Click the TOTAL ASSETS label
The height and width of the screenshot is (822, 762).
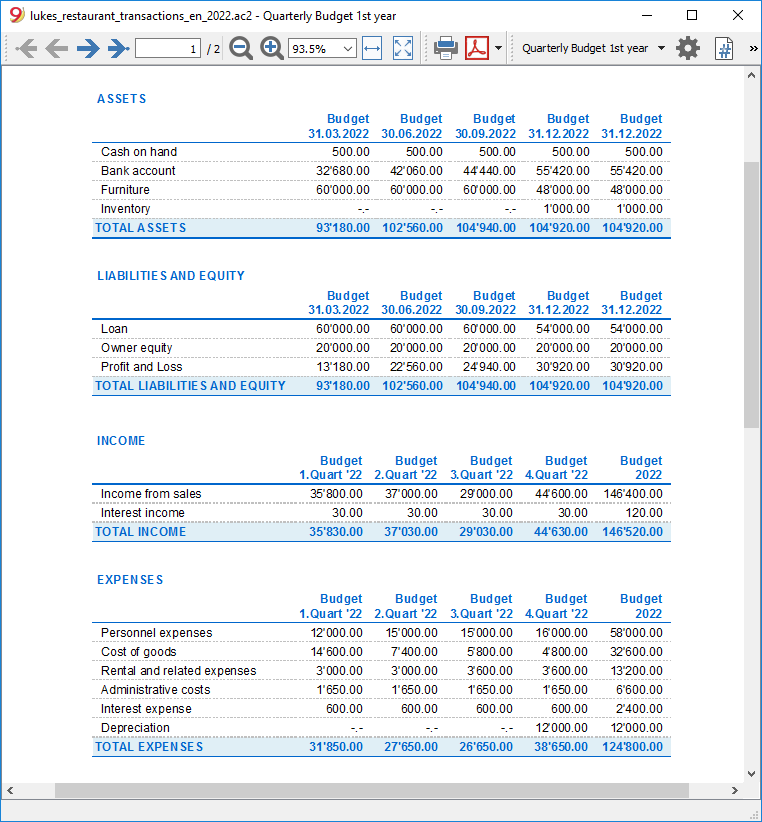click(140, 228)
